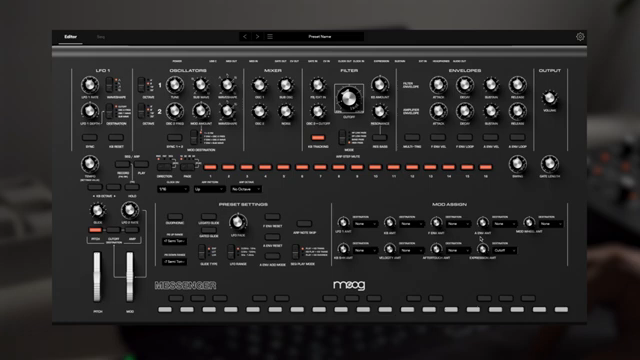Toggle the Duophonic preset button

pos(175,217)
